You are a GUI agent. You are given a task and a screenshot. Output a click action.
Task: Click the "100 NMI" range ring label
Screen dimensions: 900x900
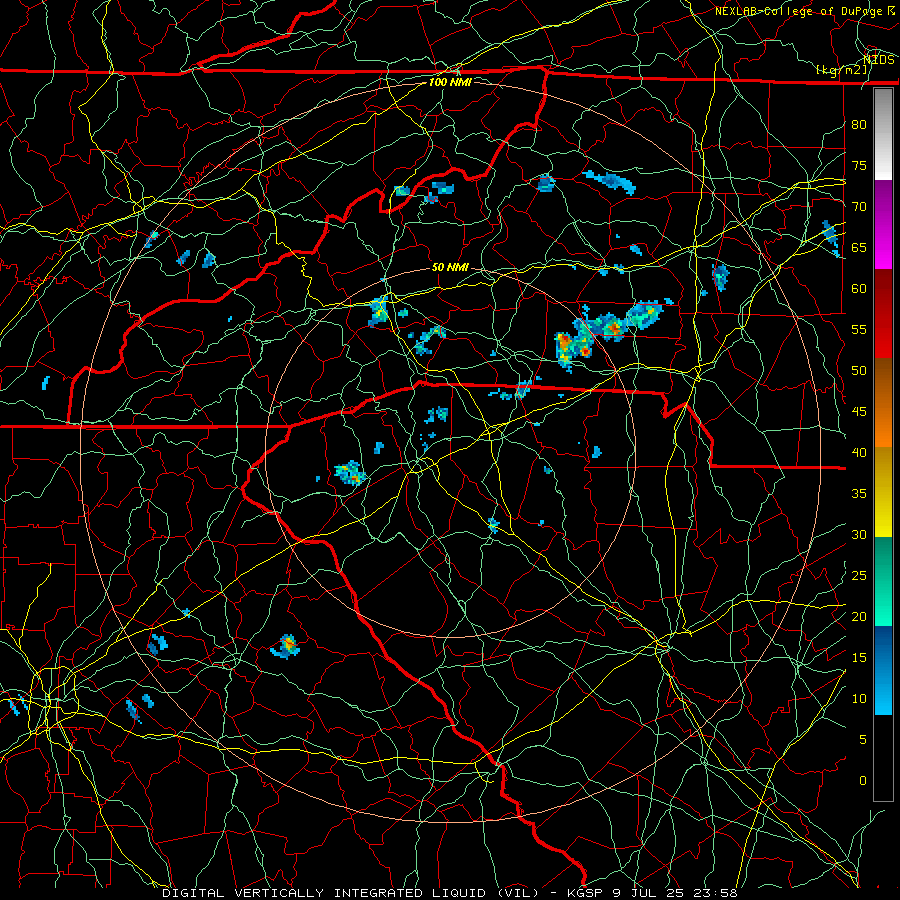coord(450,82)
